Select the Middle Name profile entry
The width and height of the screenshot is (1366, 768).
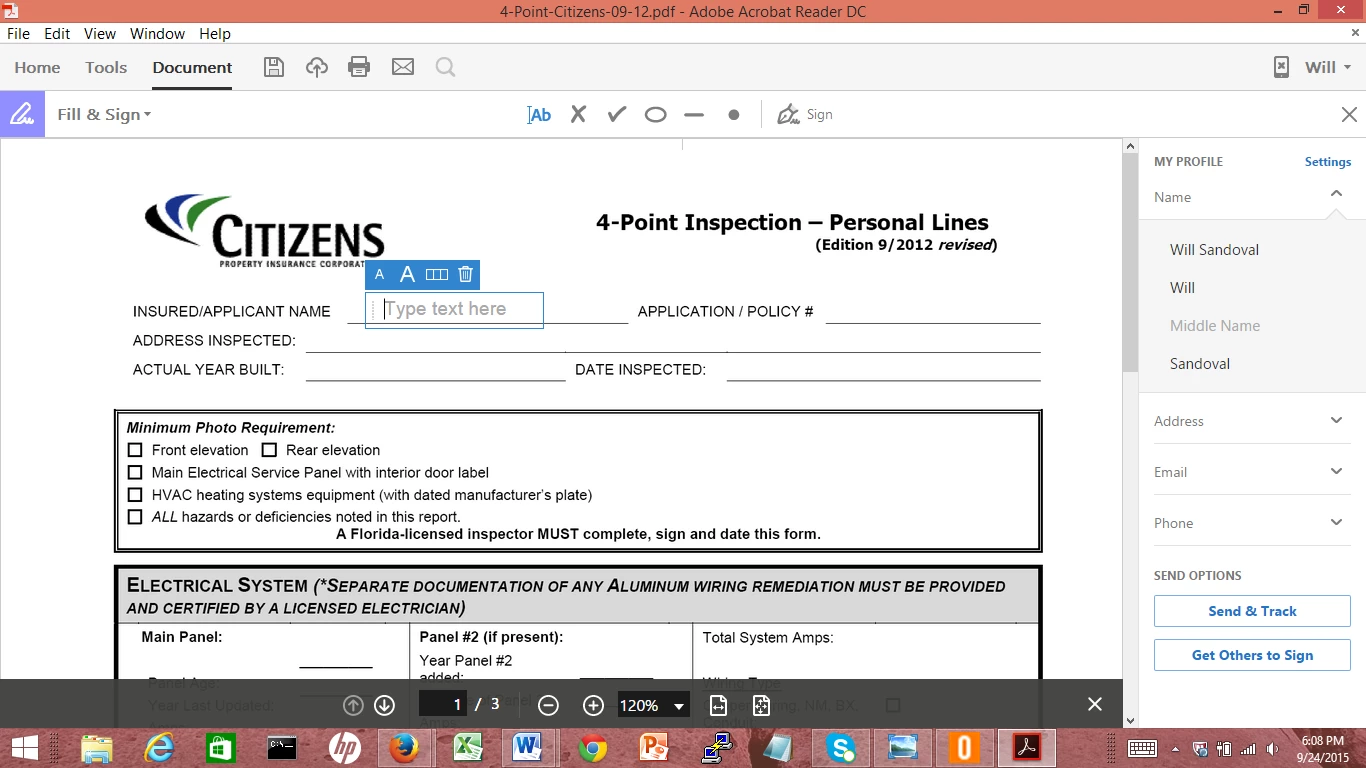1214,326
